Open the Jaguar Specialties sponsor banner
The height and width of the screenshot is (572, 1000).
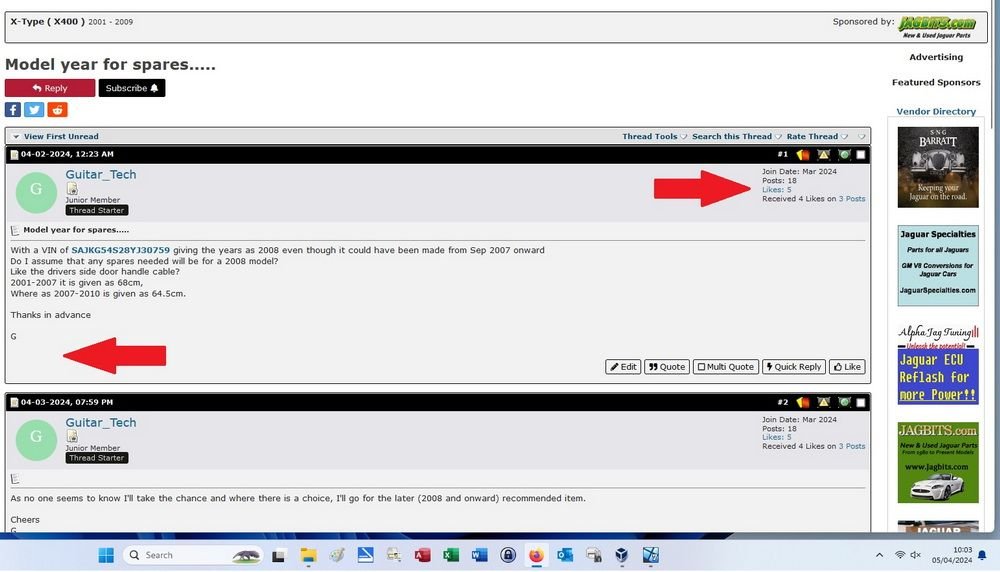pos(938,265)
